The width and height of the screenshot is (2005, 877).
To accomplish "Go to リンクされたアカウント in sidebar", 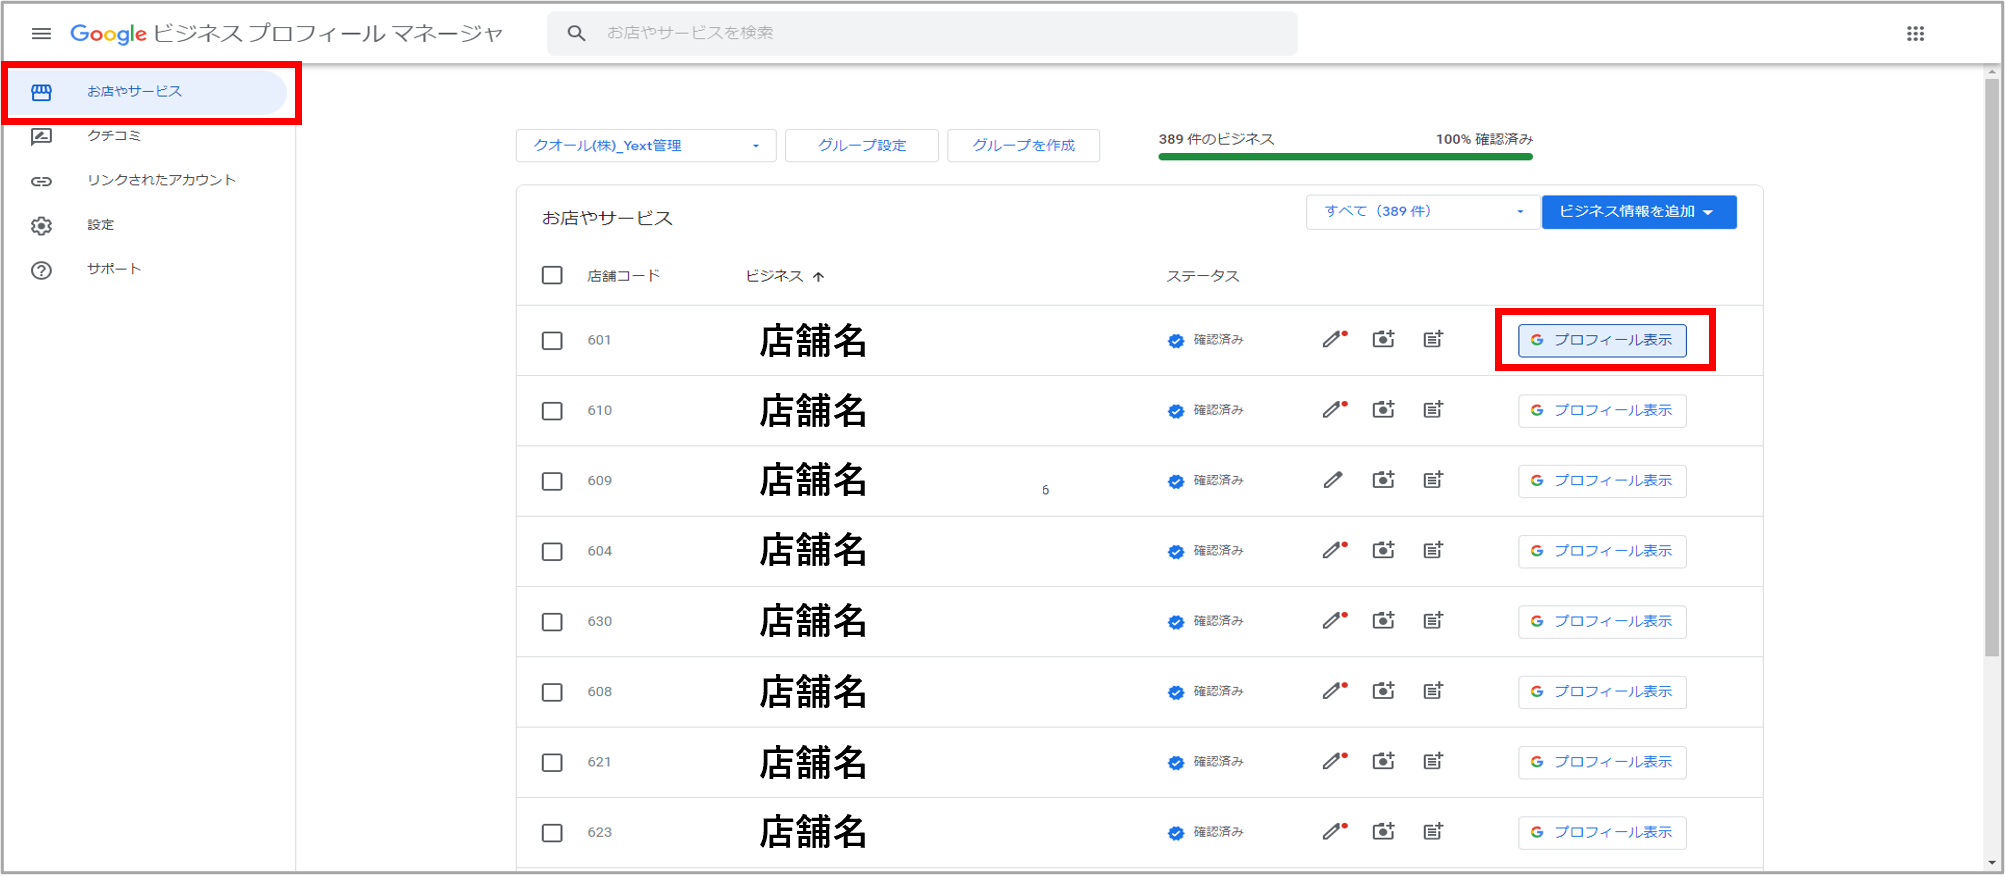I will coord(161,180).
